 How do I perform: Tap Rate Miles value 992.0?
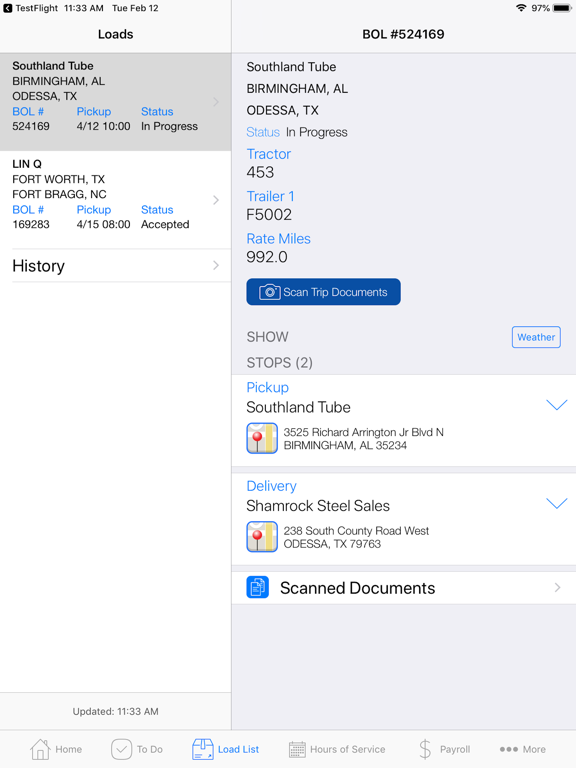coord(267,257)
